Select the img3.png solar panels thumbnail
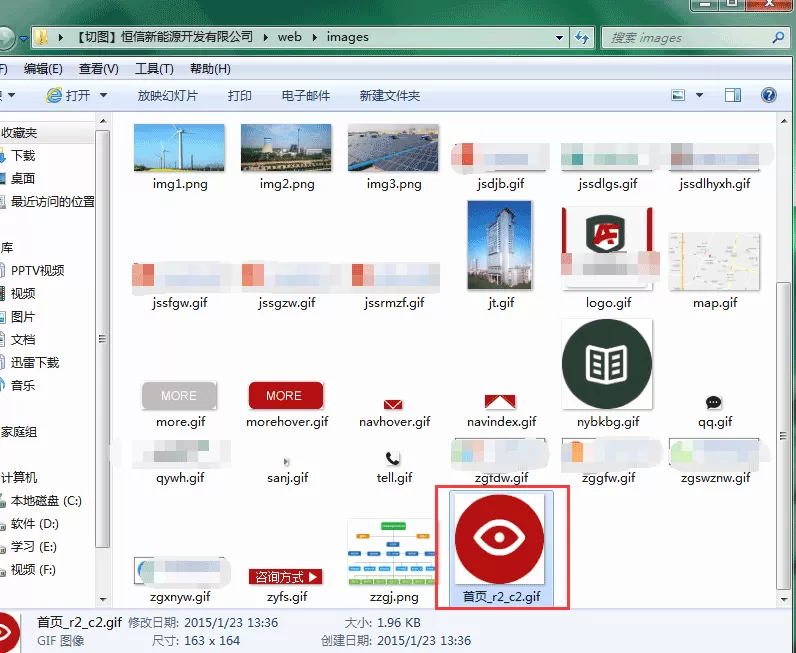796x653 pixels. pyautogui.click(x=393, y=148)
